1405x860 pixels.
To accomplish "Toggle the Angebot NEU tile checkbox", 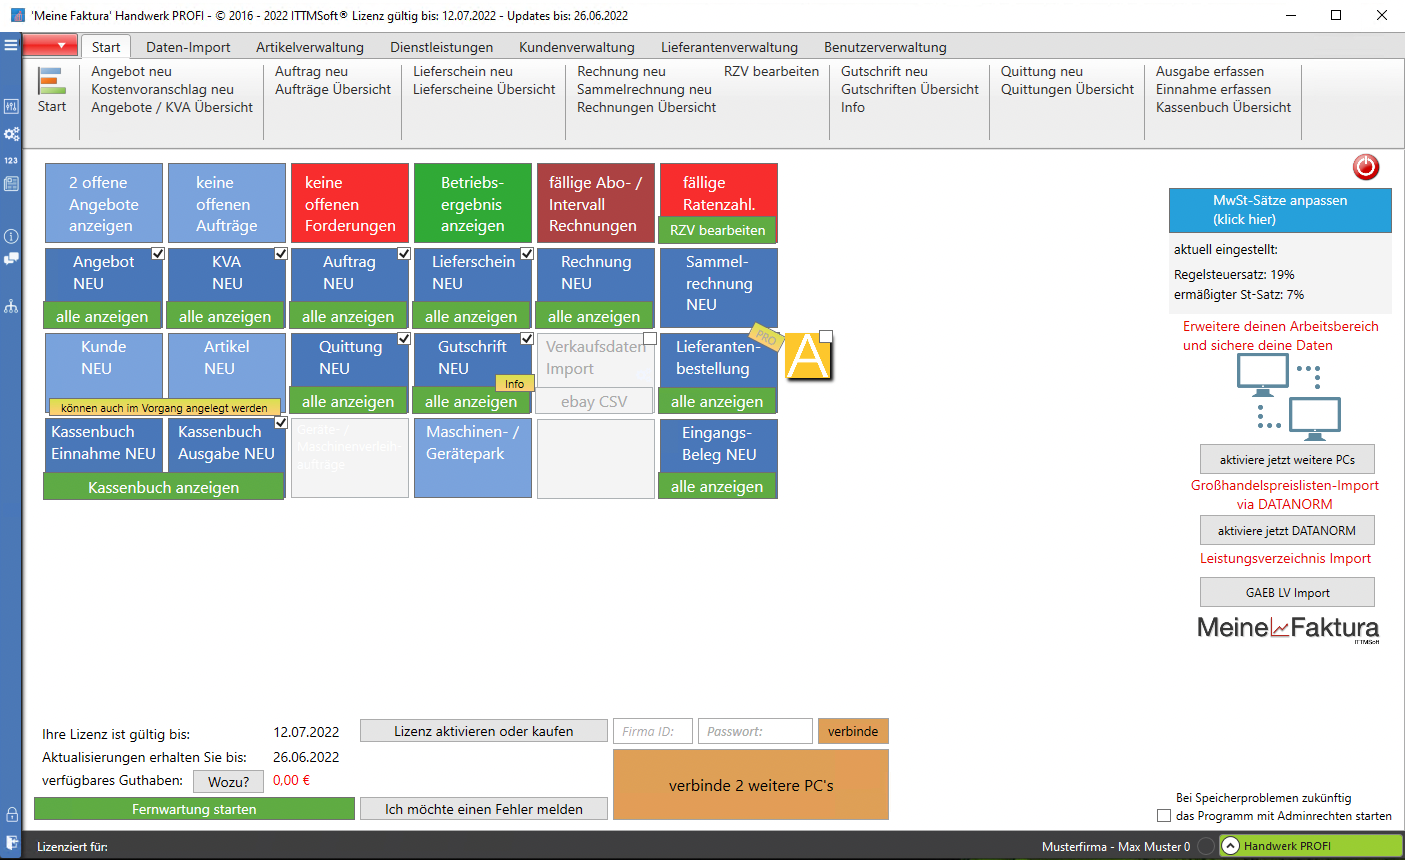I will pyautogui.click(x=158, y=253).
